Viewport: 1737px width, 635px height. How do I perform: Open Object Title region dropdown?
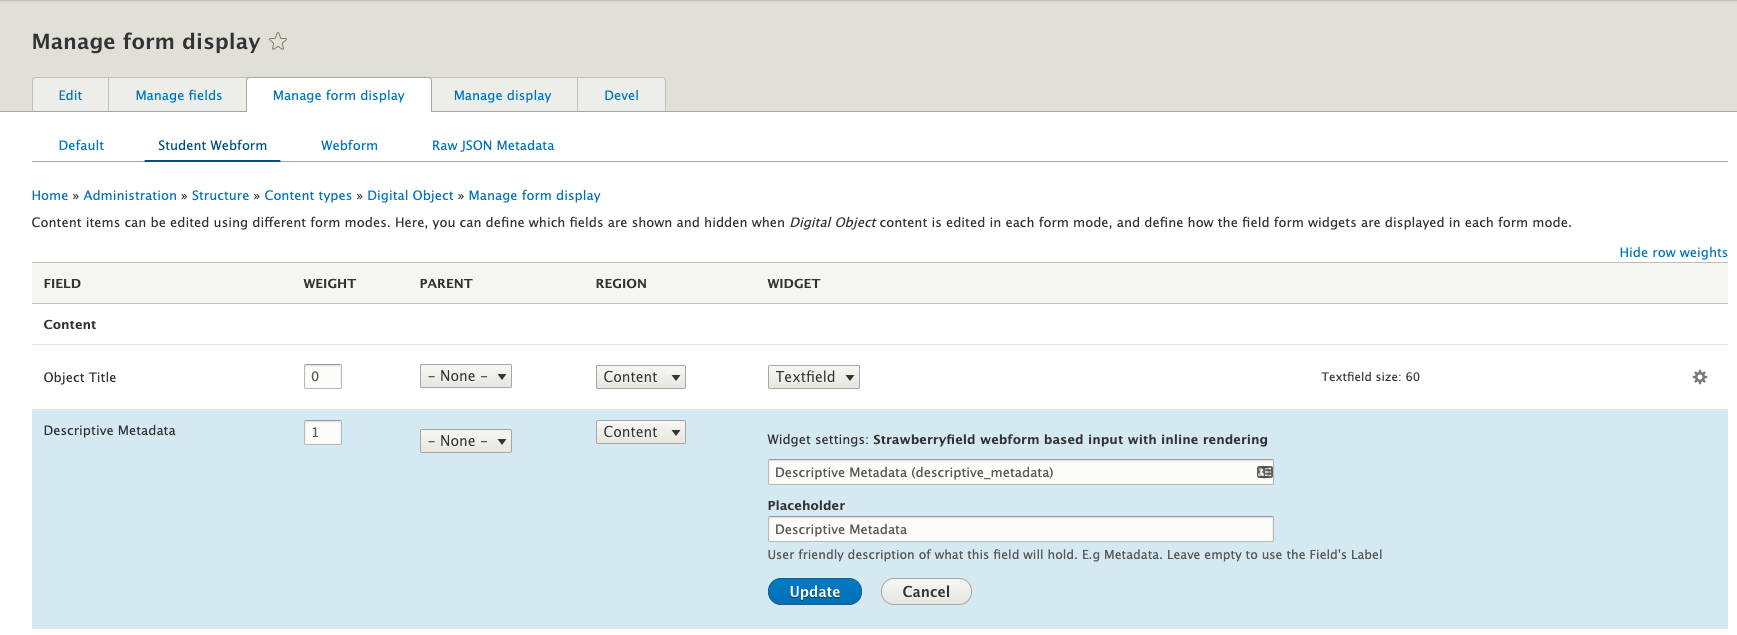click(640, 377)
